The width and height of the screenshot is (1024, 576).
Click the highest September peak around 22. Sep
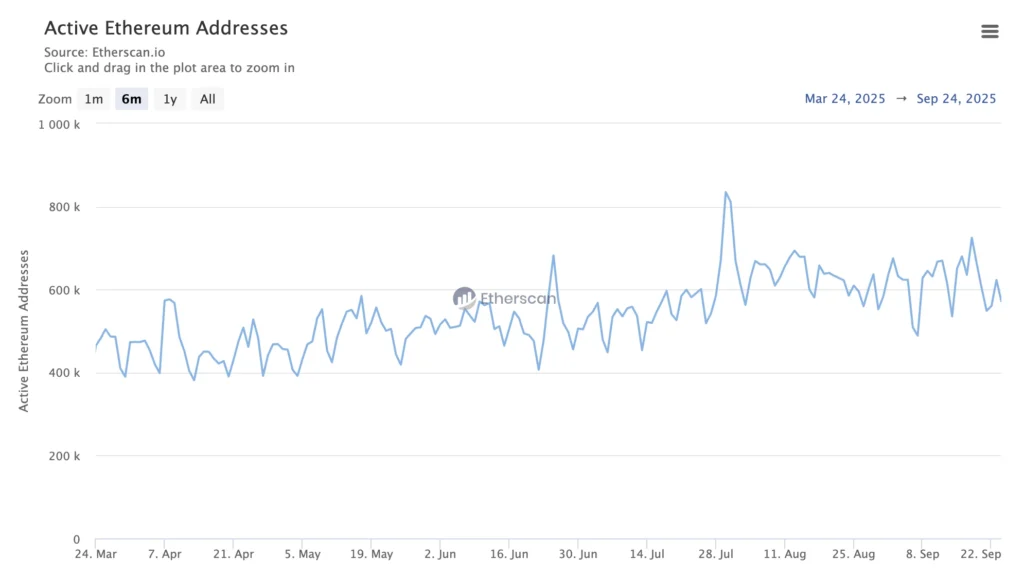click(x=971, y=239)
